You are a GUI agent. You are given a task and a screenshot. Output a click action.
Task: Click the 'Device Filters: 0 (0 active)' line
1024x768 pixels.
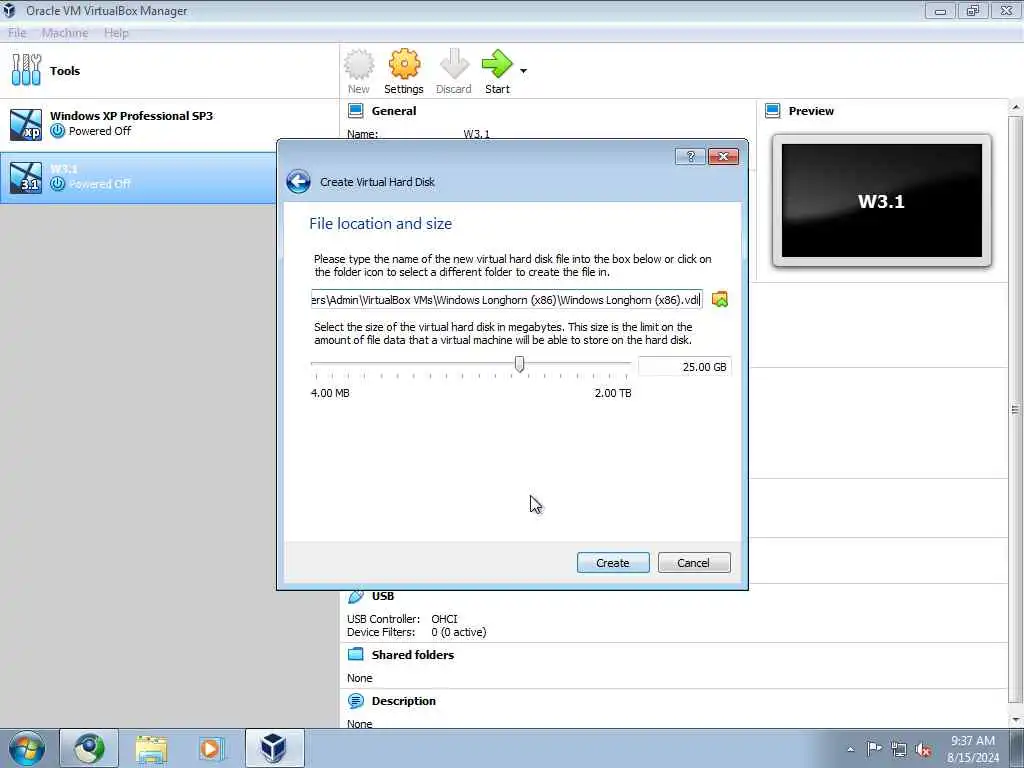[x=417, y=632]
